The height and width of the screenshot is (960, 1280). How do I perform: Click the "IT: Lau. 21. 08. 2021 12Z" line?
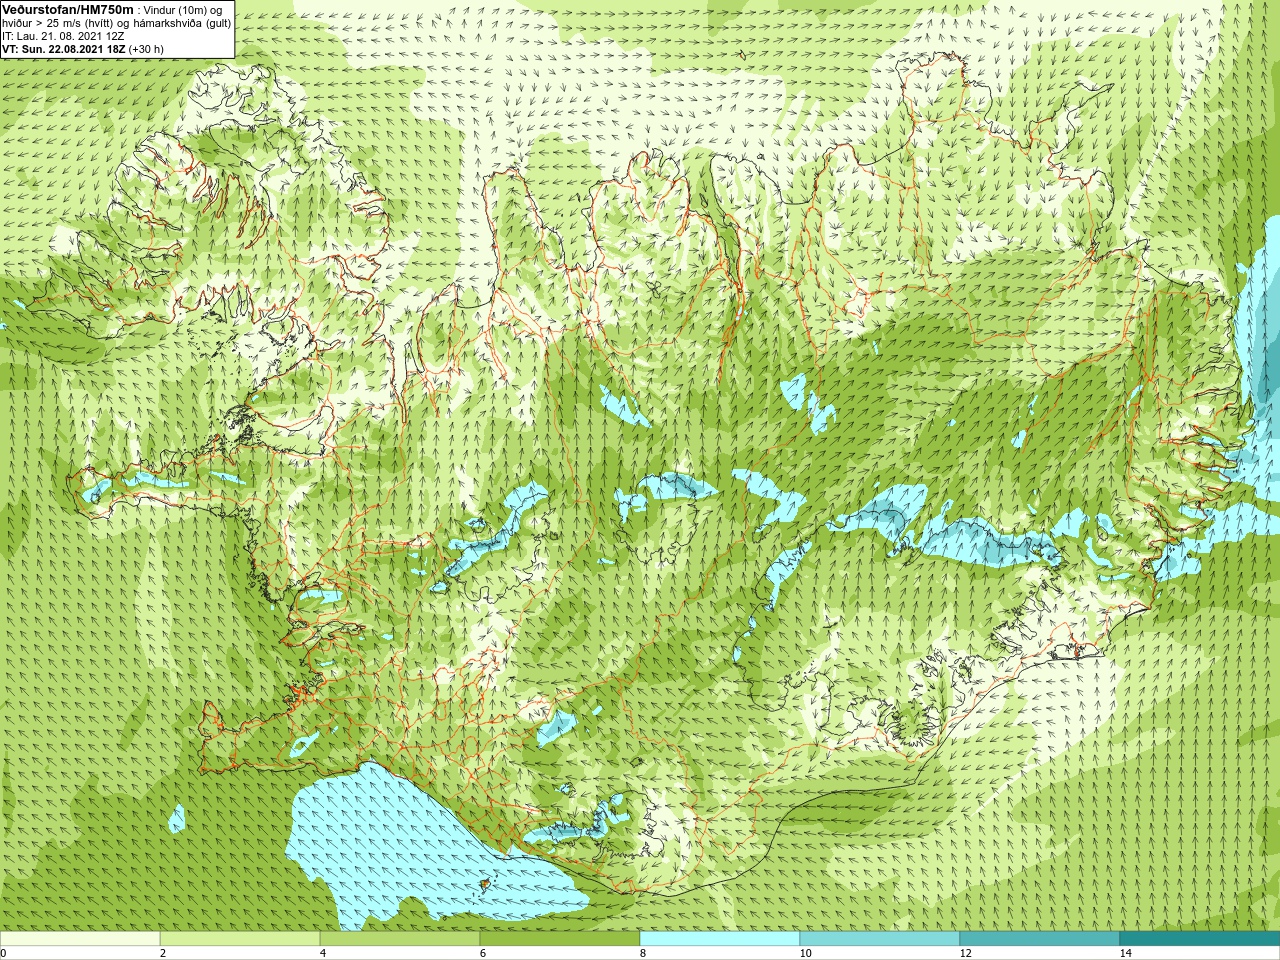(x=64, y=35)
